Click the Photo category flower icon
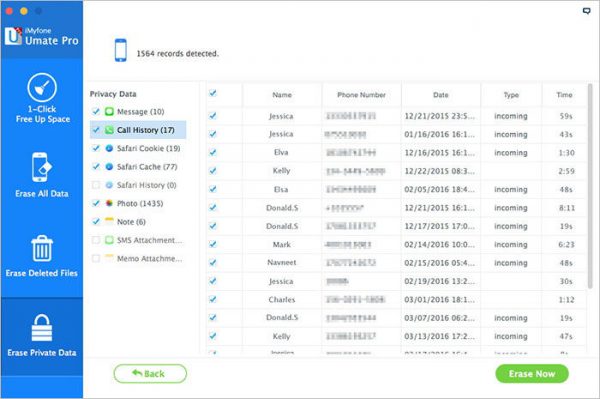 109,204
